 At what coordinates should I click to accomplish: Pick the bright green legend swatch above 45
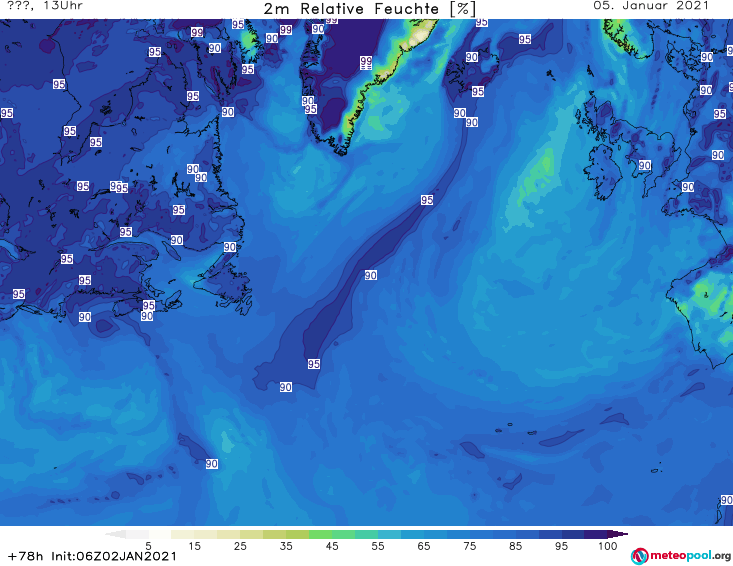pyautogui.click(x=320, y=534)
